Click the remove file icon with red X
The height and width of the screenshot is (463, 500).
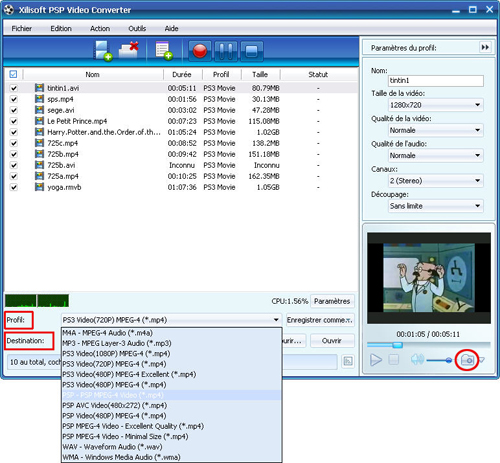click(x=129, y=50)
